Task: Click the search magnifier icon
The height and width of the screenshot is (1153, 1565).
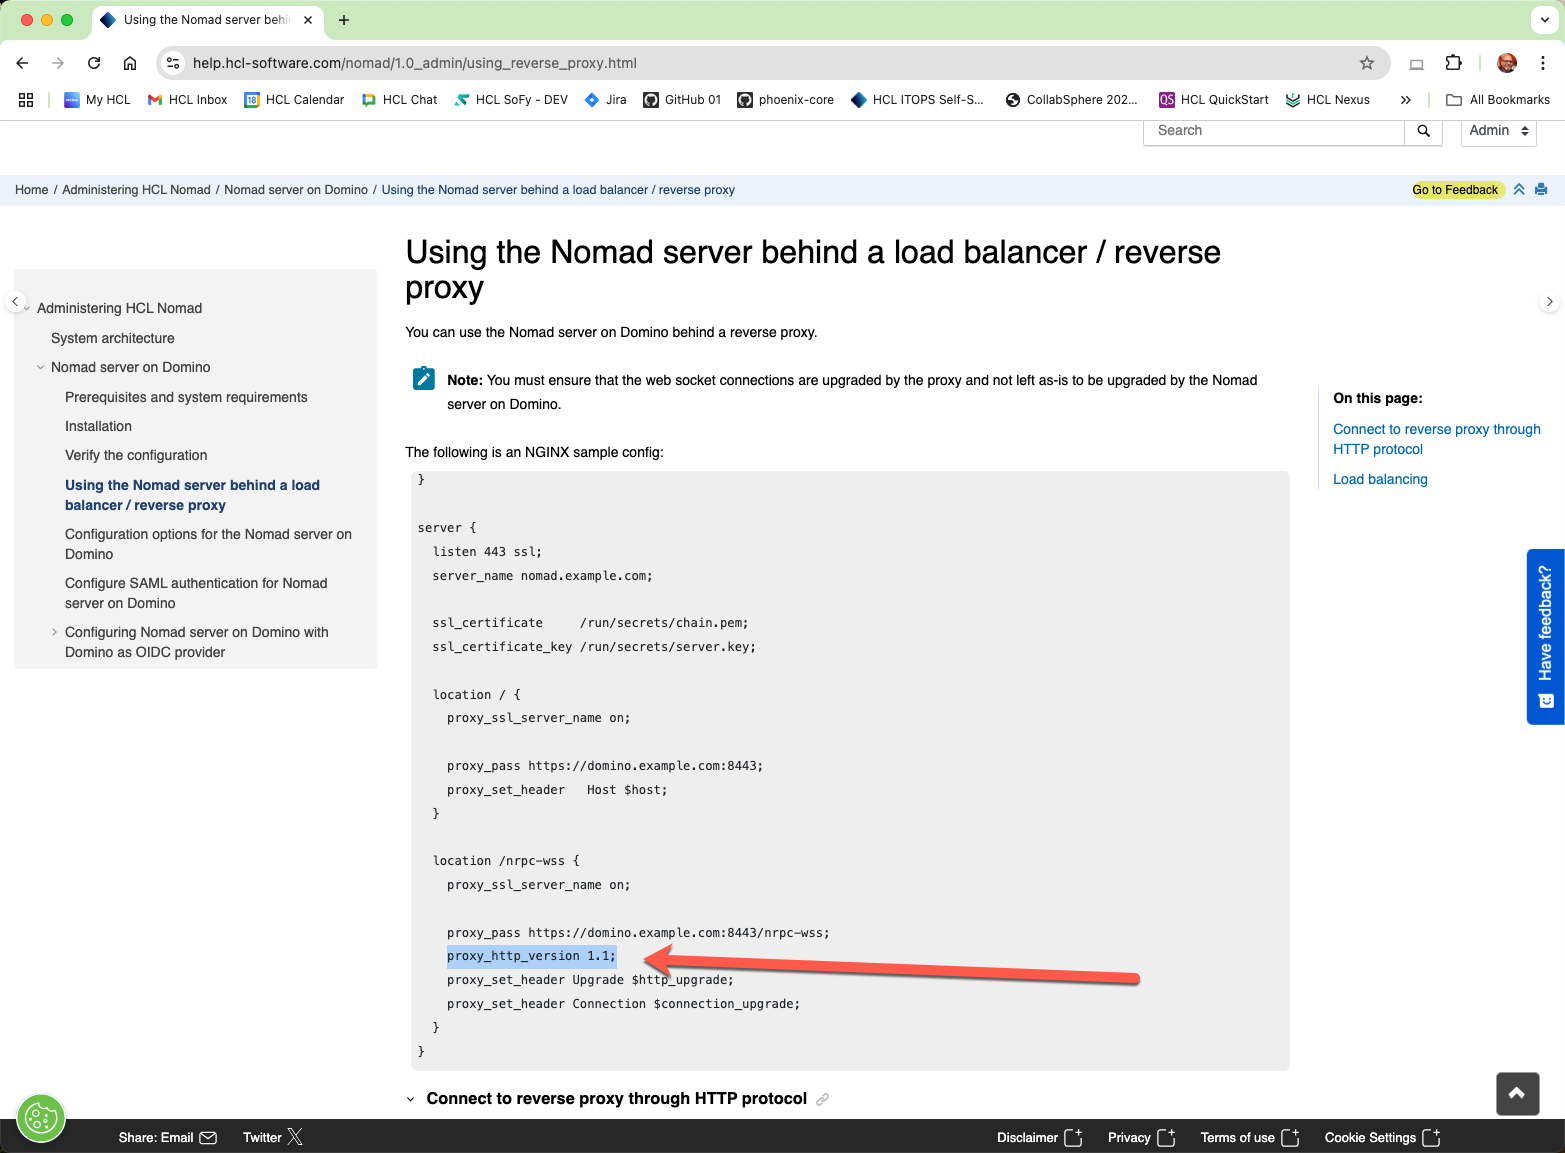Action: [1423, 131]
